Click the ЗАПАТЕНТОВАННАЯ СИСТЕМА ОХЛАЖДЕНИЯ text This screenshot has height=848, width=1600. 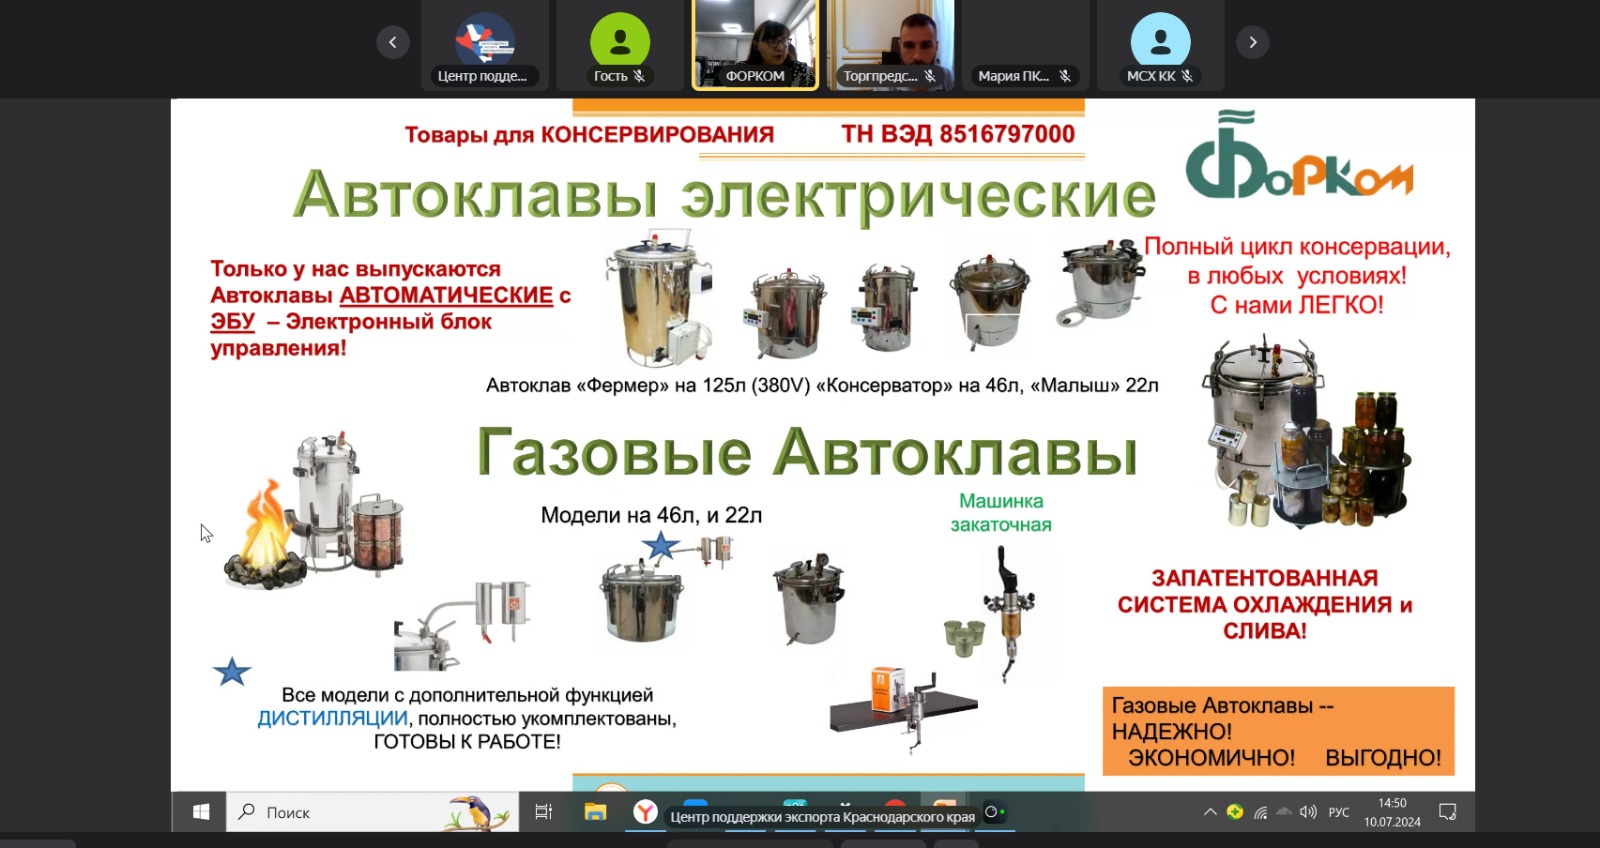click(1265, 604)
